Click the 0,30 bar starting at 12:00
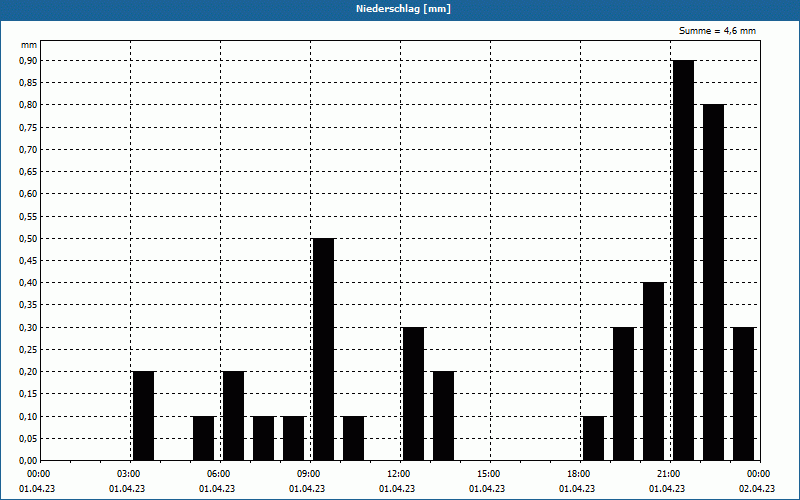This screenshot has height=500, width=800. pyautogui.click(x=413, y=394)
